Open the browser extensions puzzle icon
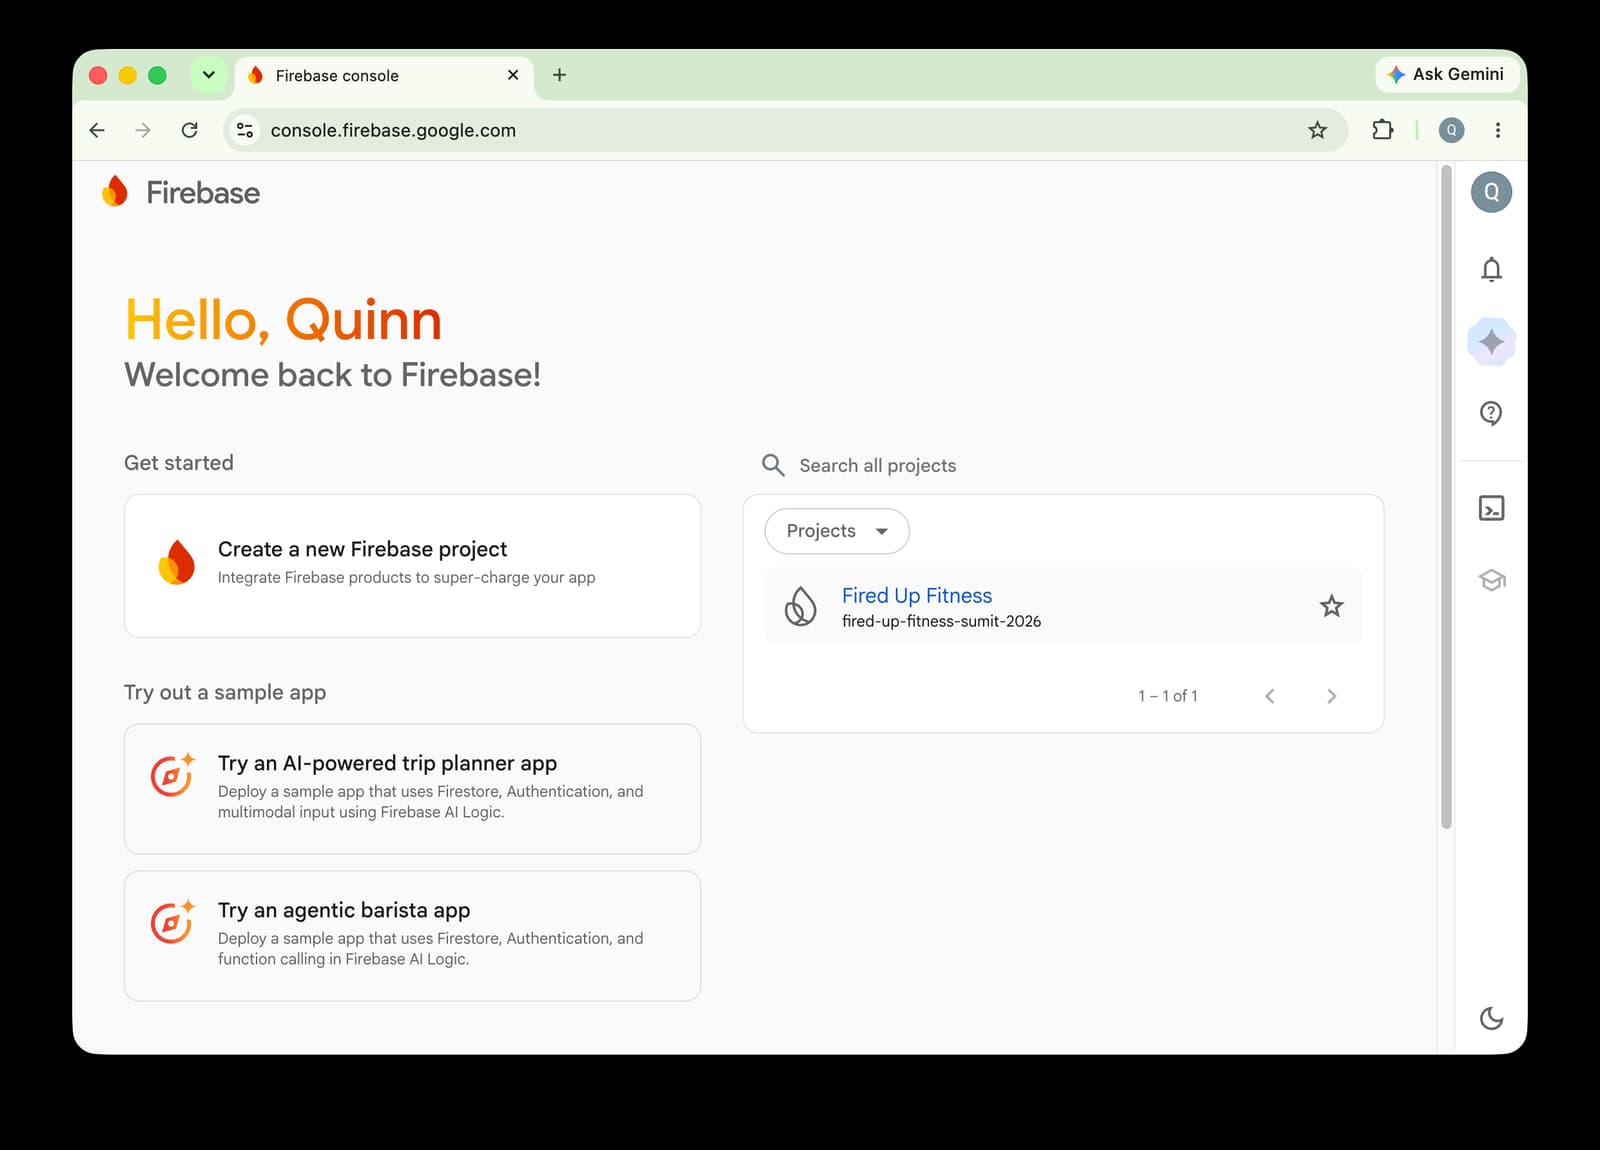Screen dimensions: 1600x1150 pyautogui.click(x=1382, y=130)
